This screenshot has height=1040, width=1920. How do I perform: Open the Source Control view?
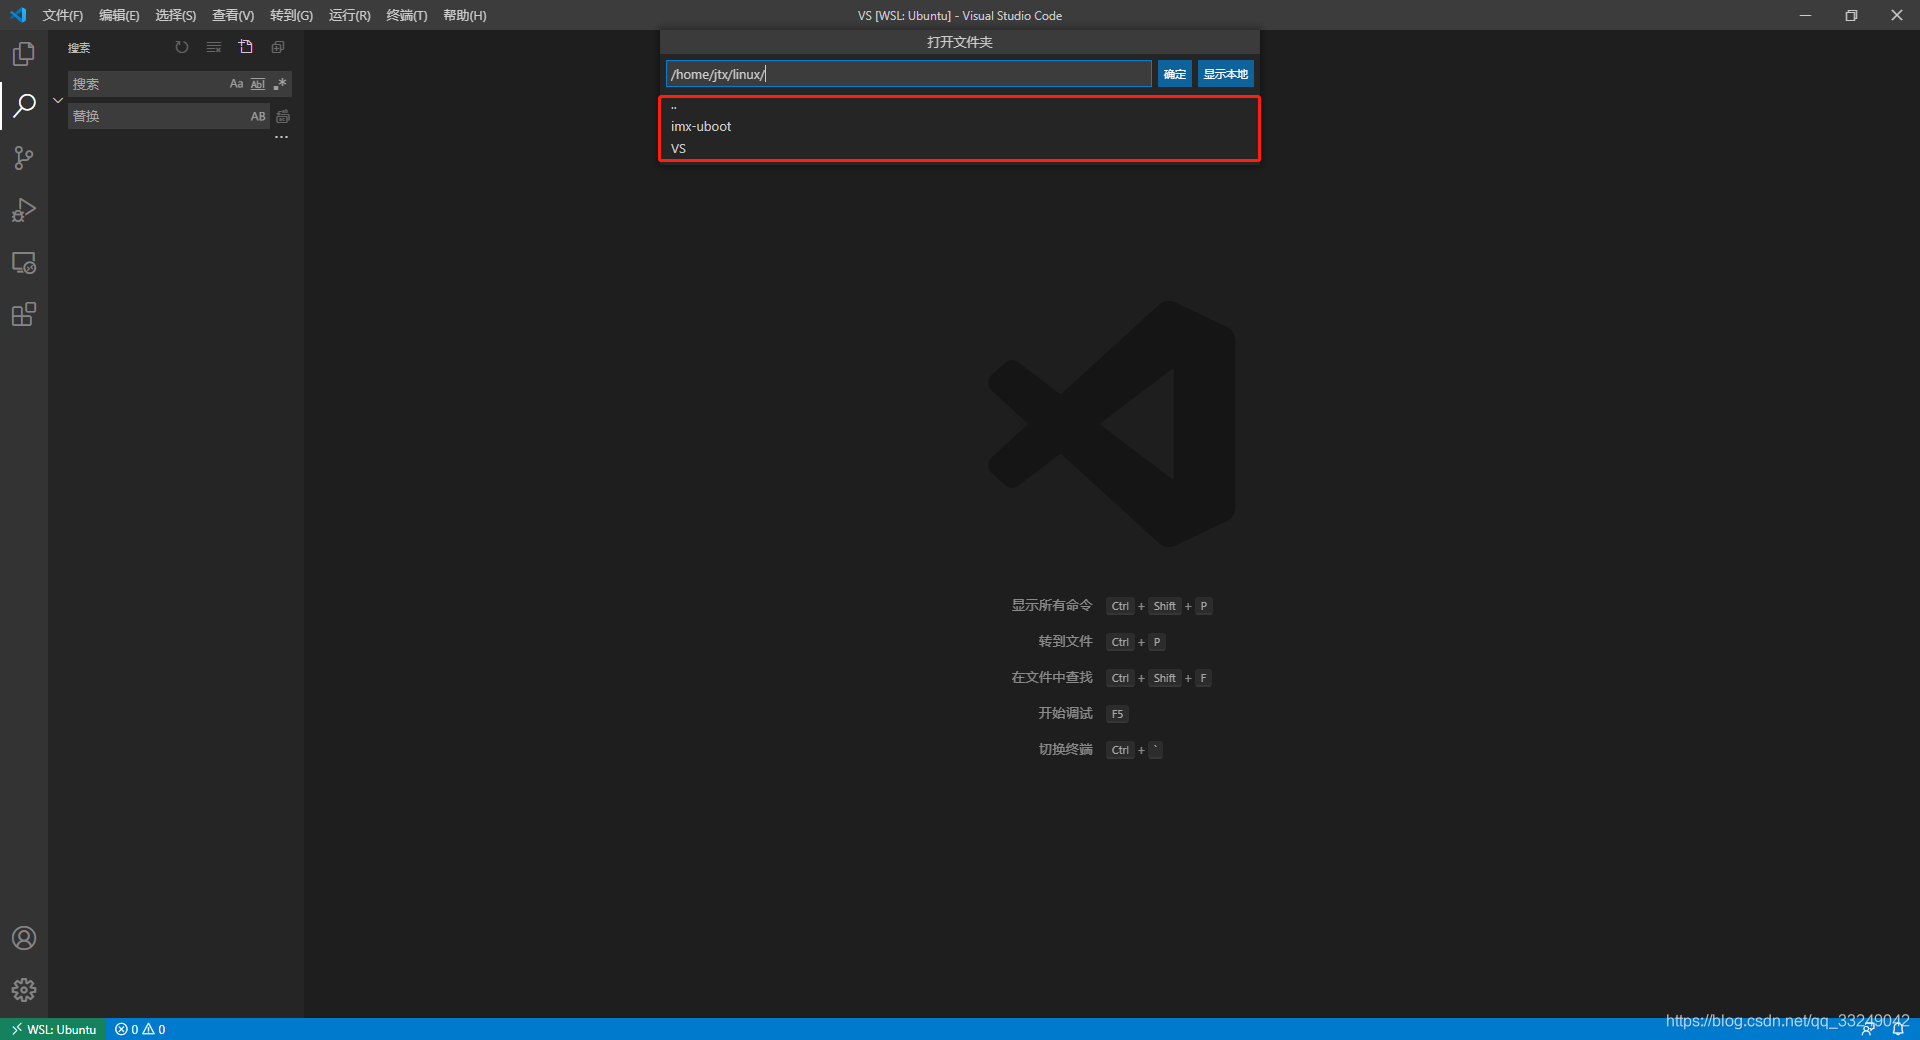[24, 158]
